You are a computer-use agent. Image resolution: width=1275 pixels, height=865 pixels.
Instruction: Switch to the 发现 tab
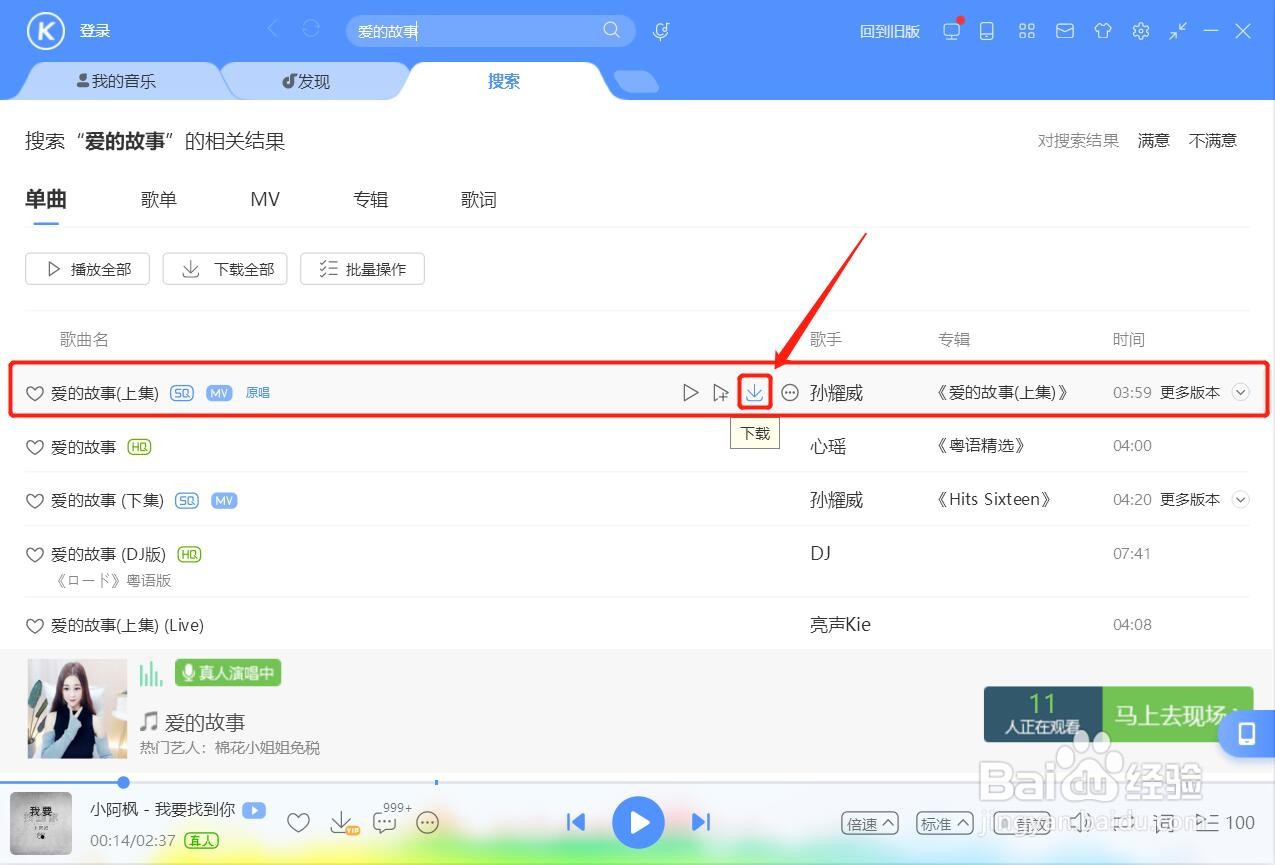tap(313, 81)
